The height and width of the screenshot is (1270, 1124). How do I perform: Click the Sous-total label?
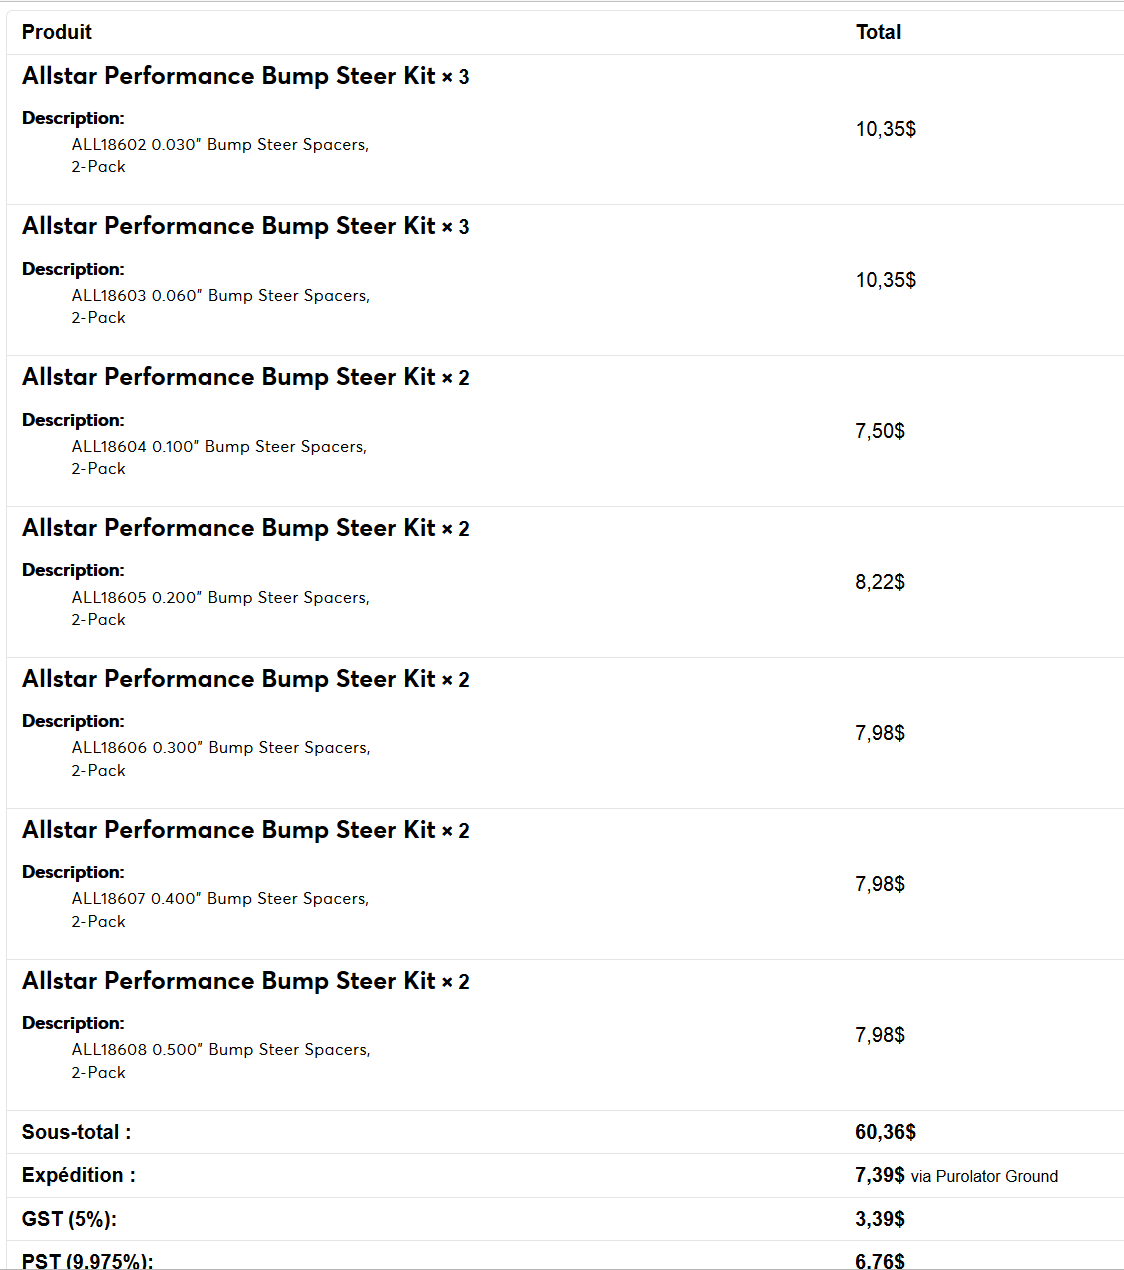(76, 1132)
